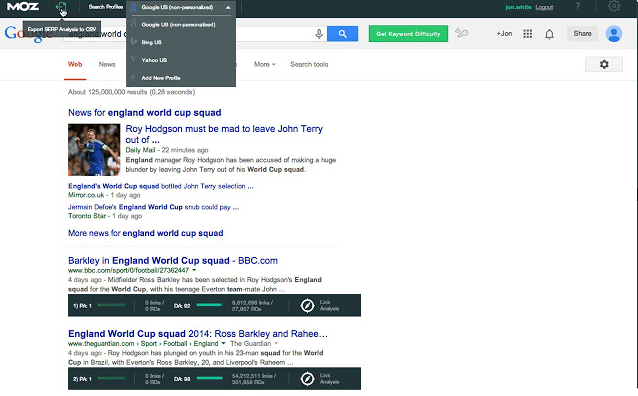Open Link Analysis compass for BBC result
This screenshot has width=638, height=396.
[x=307, y=305]
